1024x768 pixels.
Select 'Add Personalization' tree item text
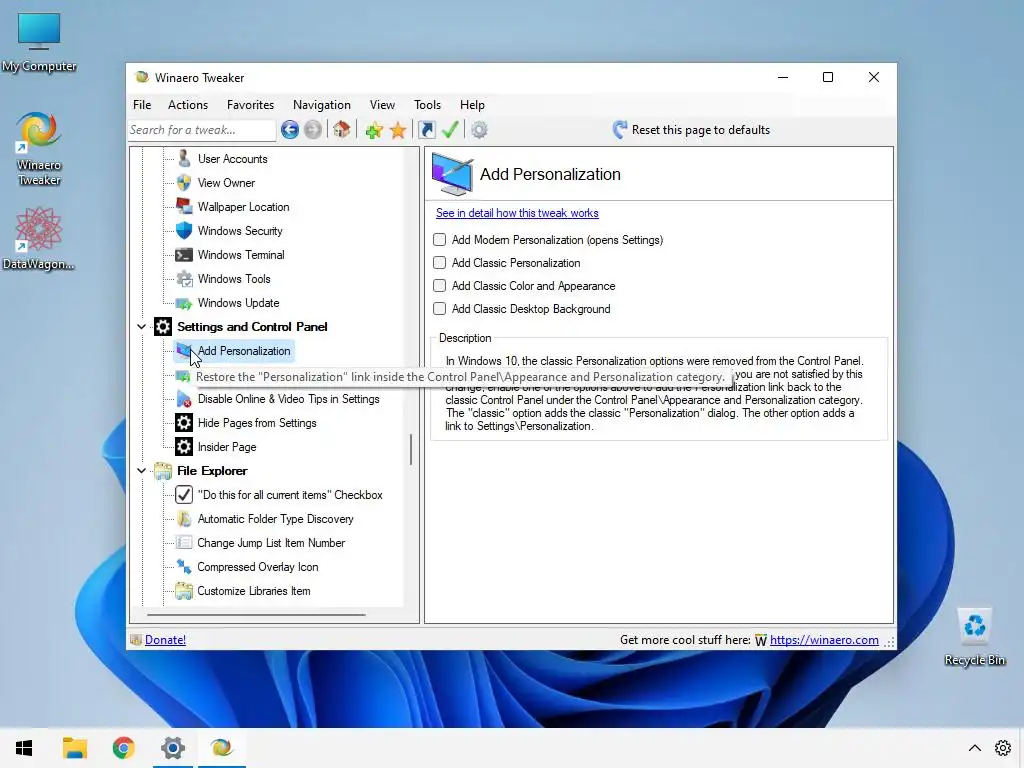[244, 351]
